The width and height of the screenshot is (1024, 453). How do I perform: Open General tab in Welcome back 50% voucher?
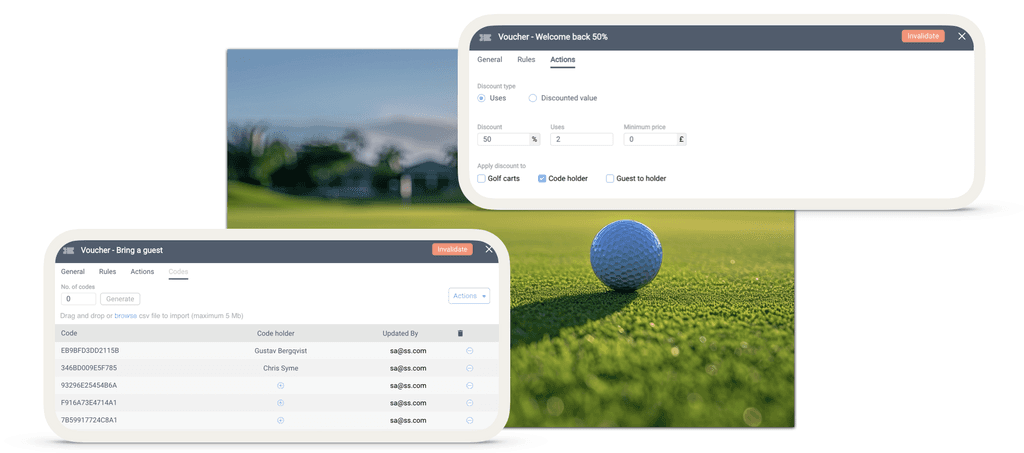490,59
